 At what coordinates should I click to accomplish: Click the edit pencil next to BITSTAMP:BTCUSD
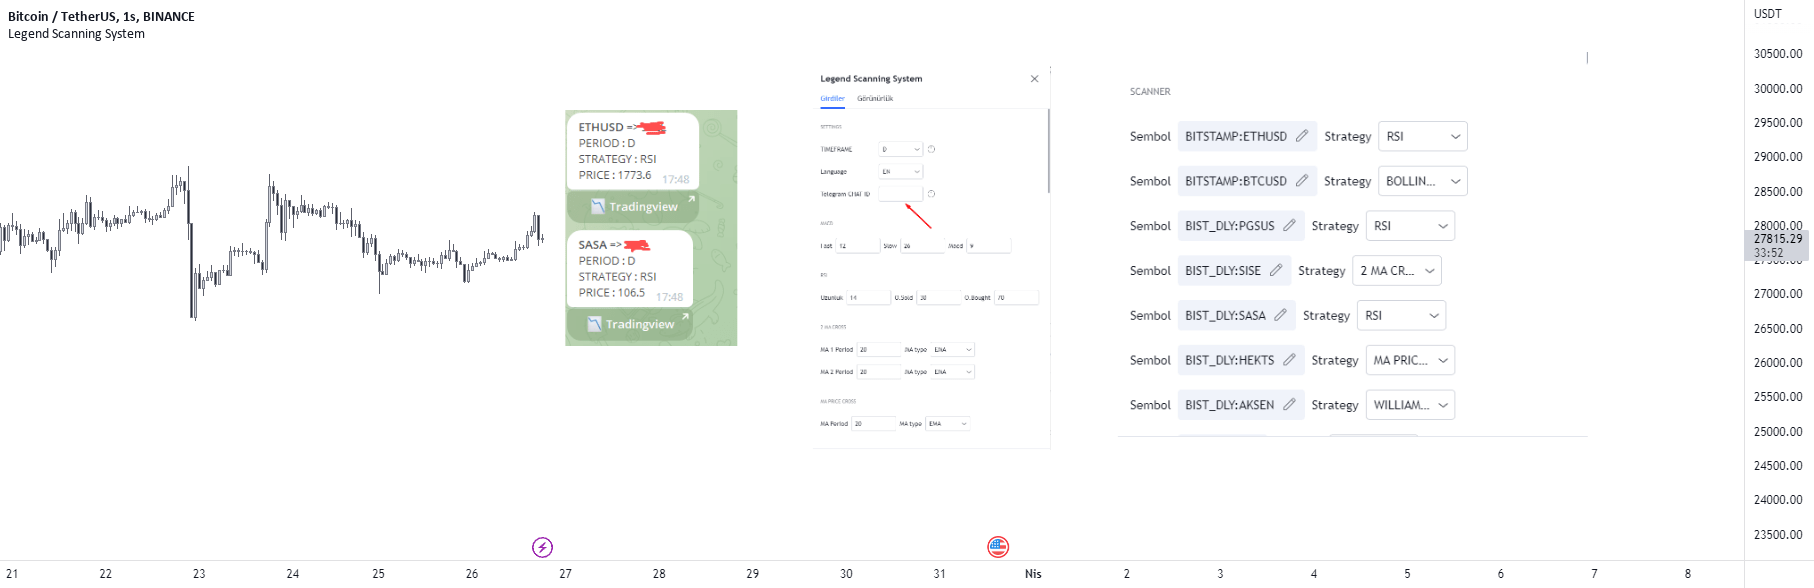click(1303, 180)
